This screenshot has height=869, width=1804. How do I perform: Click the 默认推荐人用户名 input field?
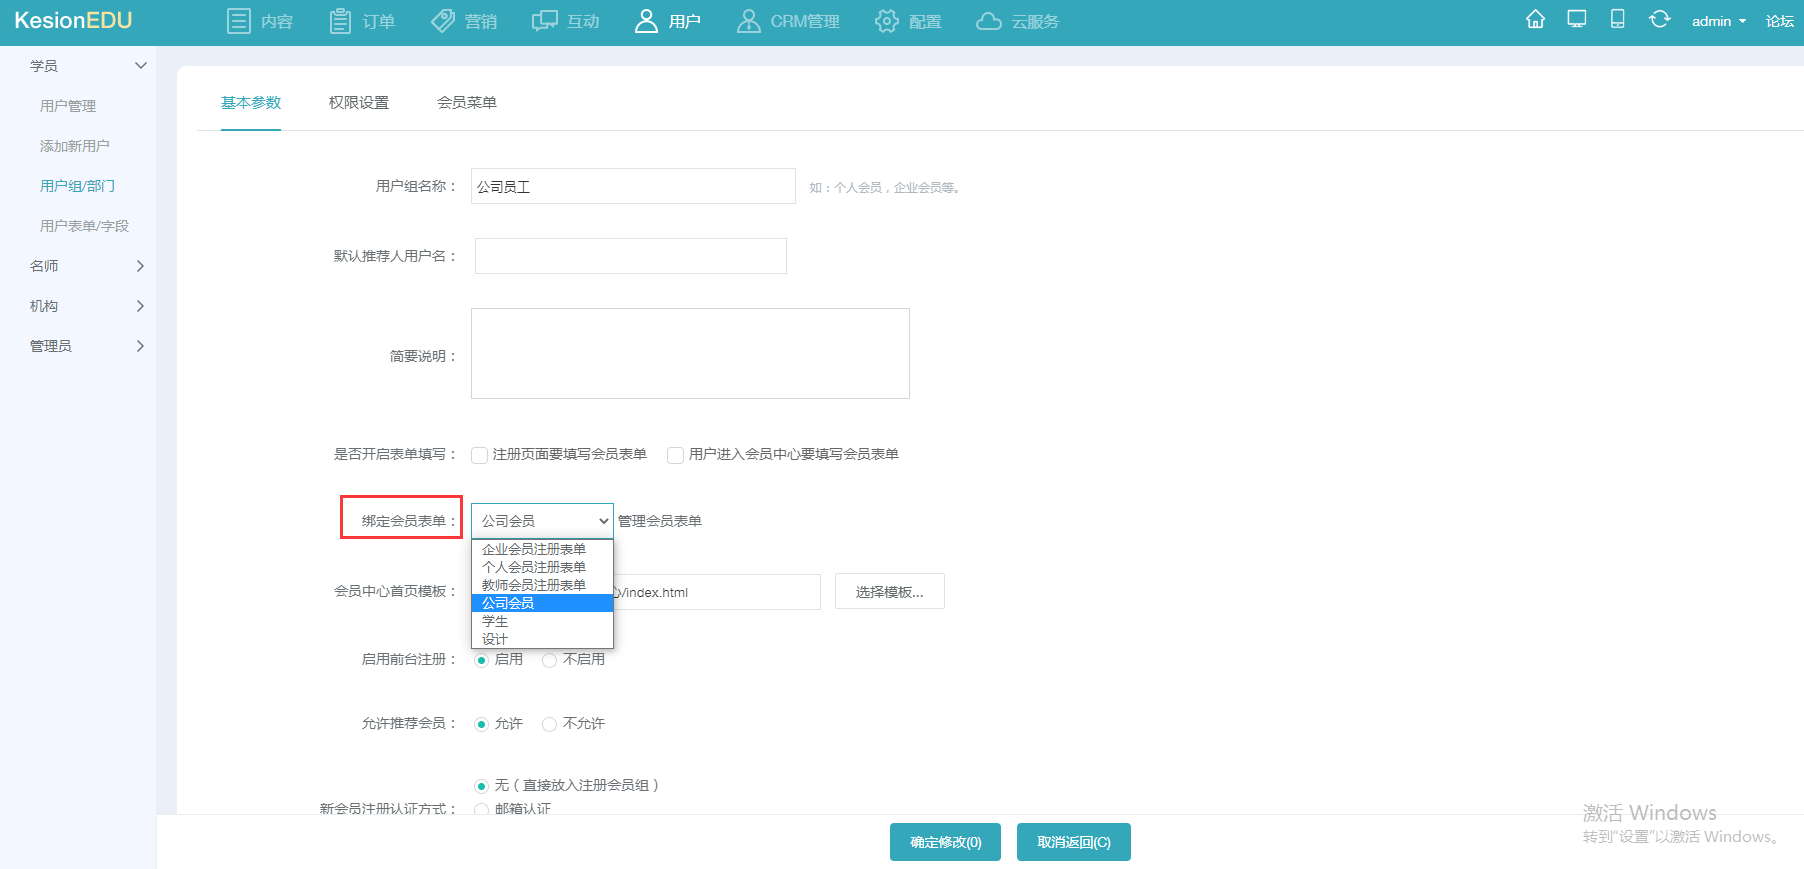[630, 256]
